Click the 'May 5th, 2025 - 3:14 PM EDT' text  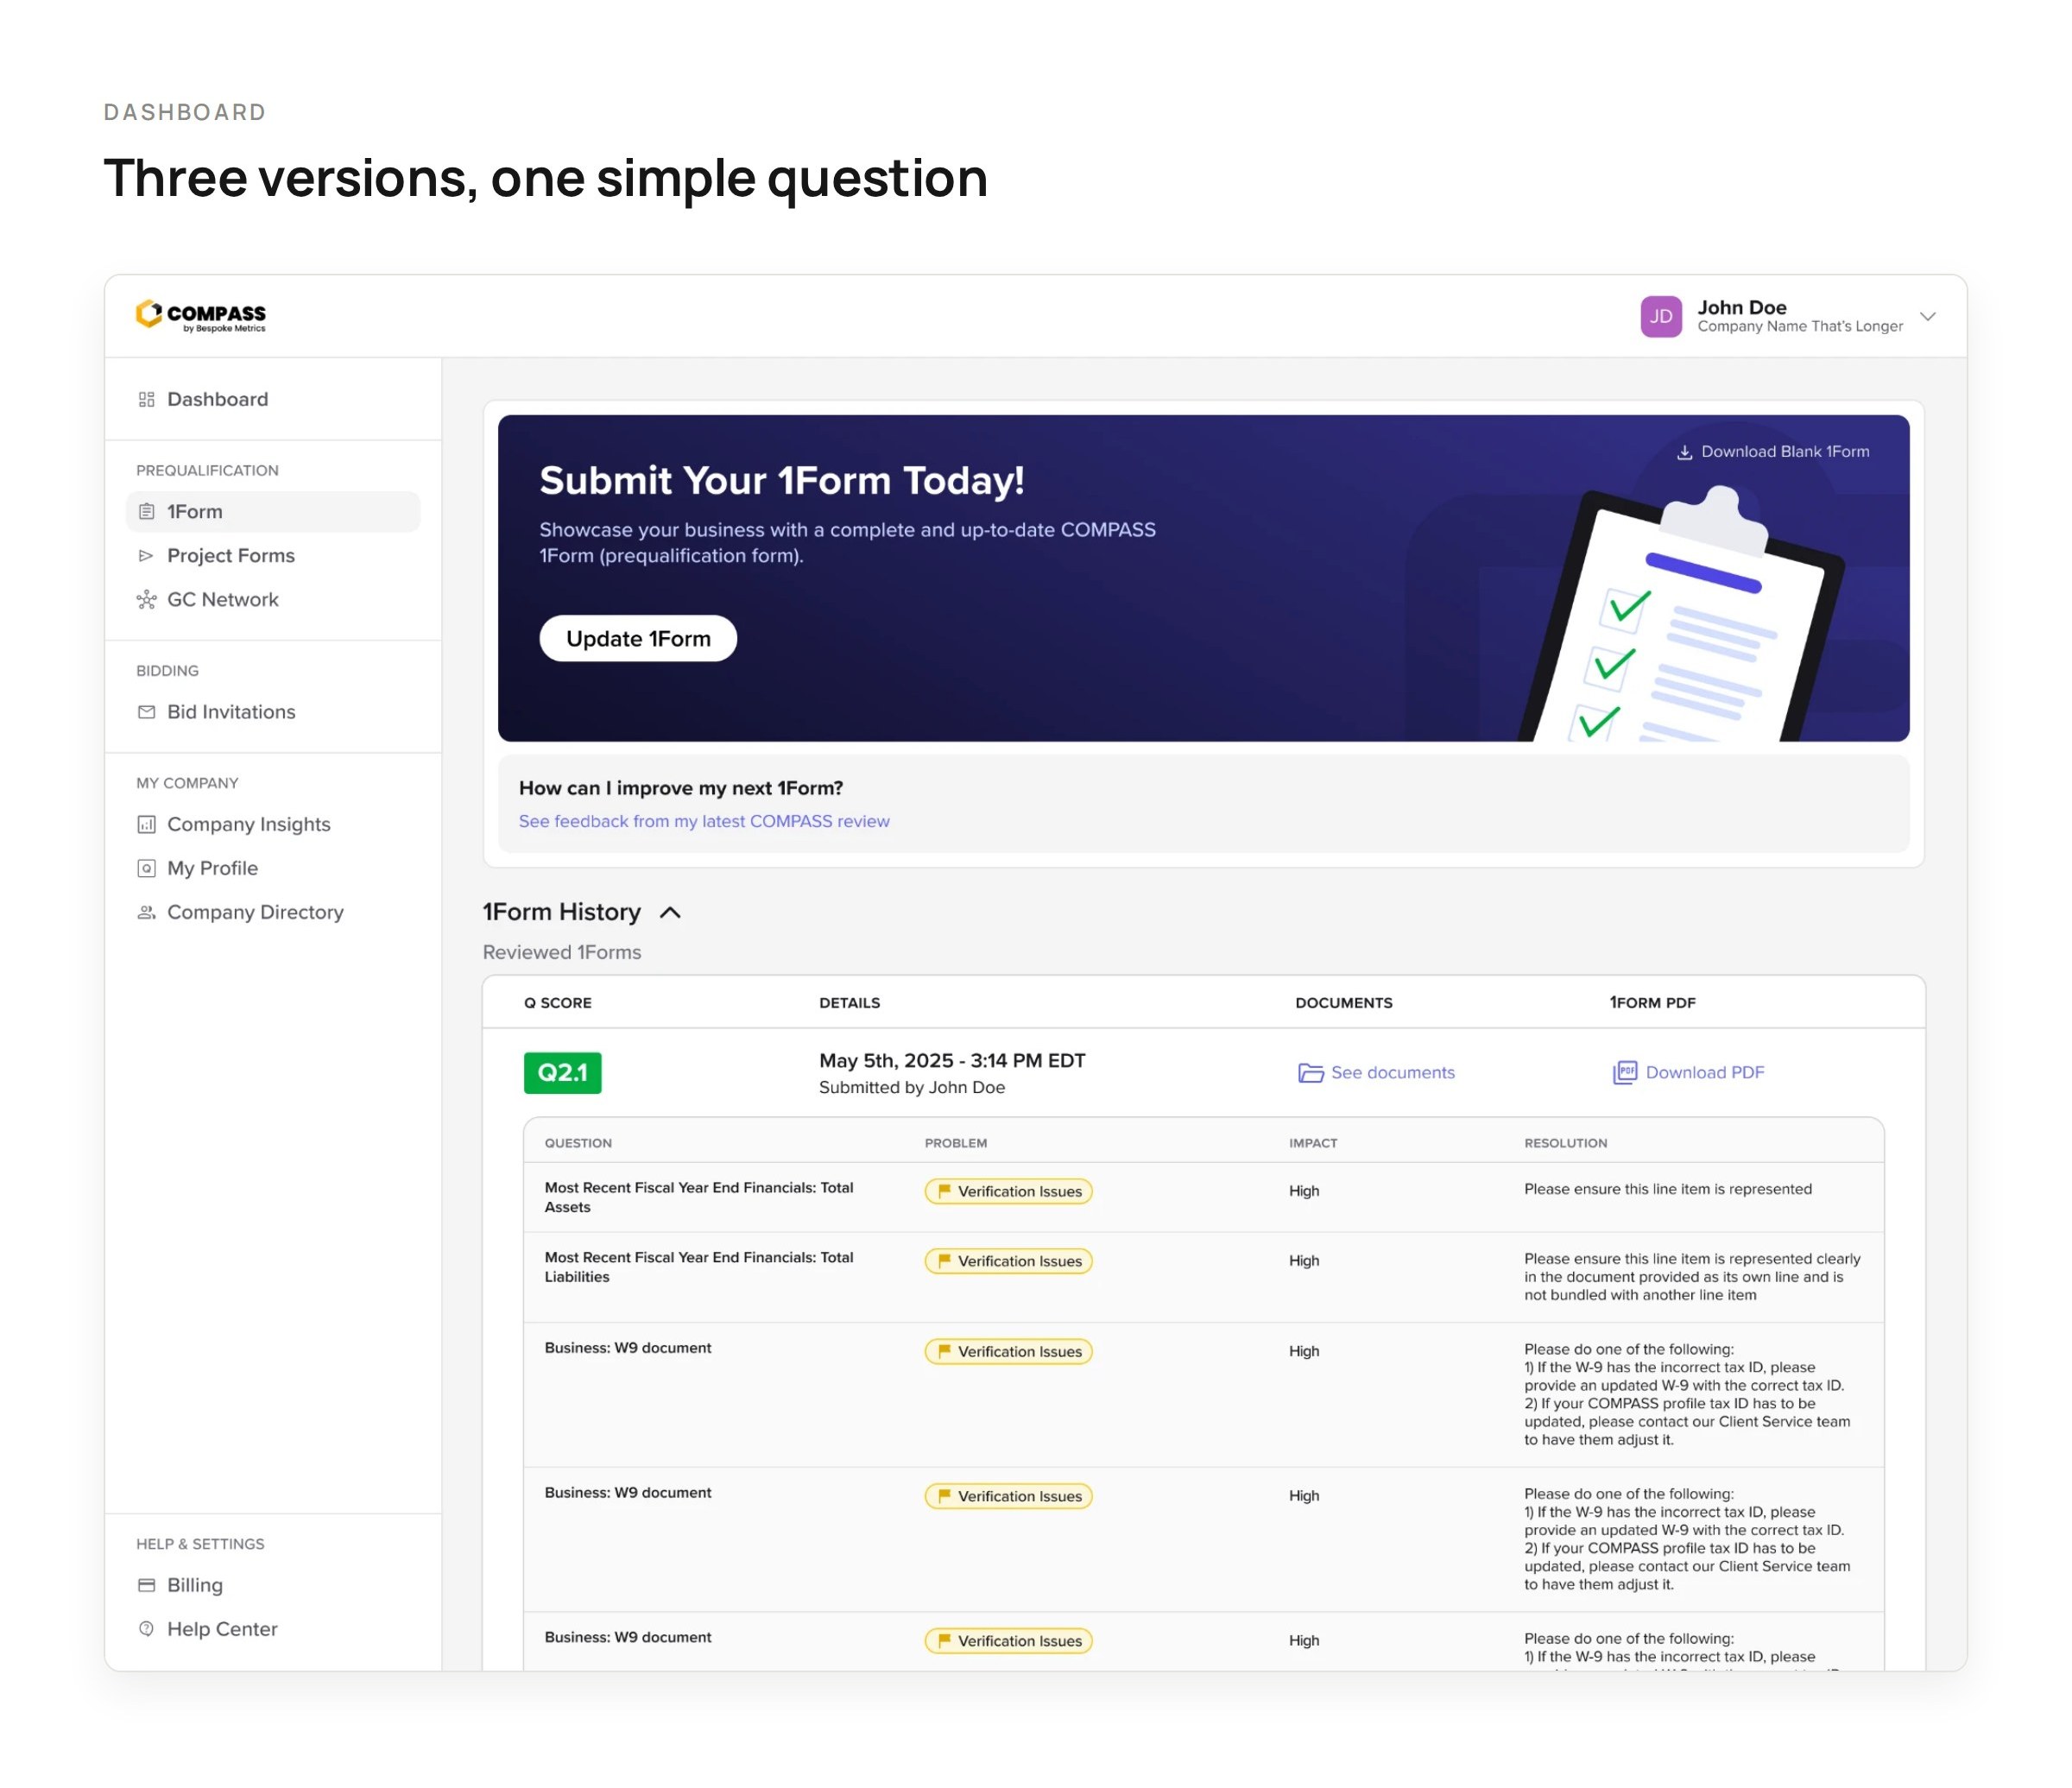[952, 1060]
